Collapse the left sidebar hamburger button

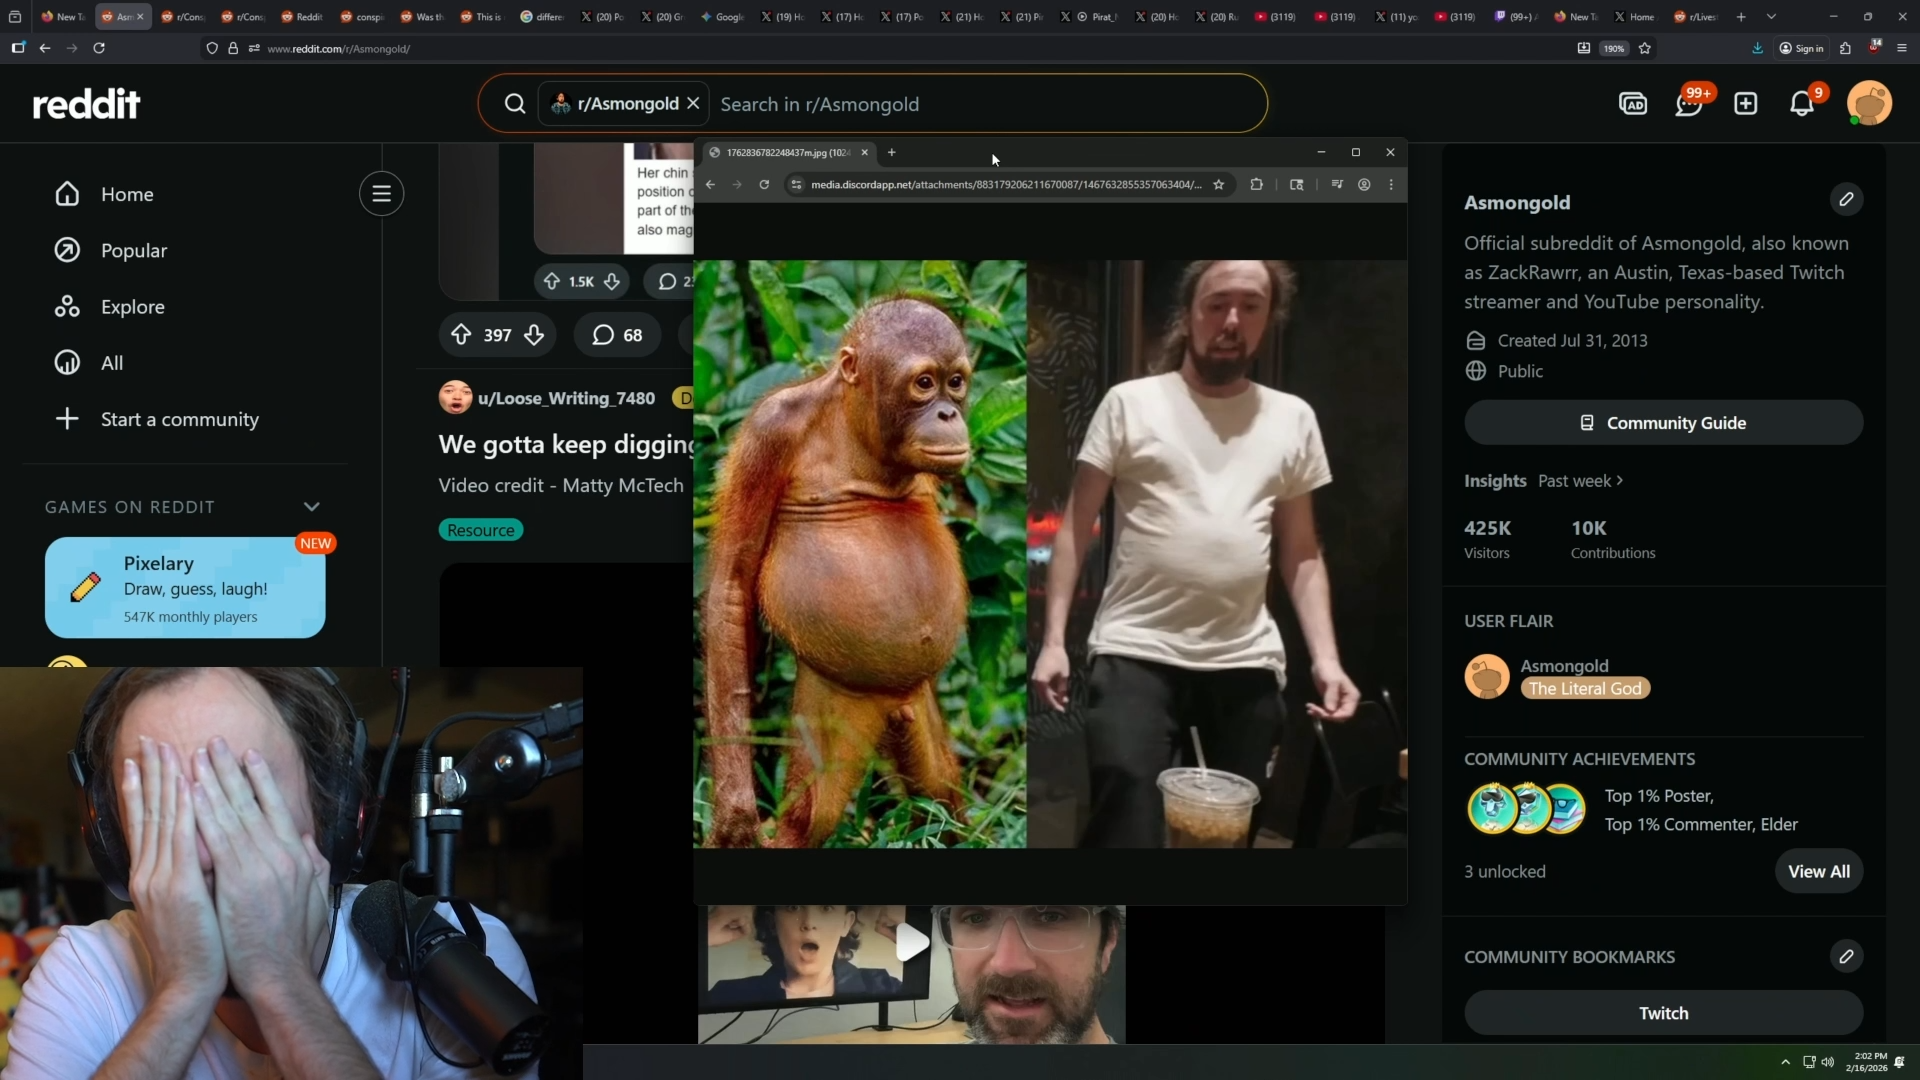381,194
